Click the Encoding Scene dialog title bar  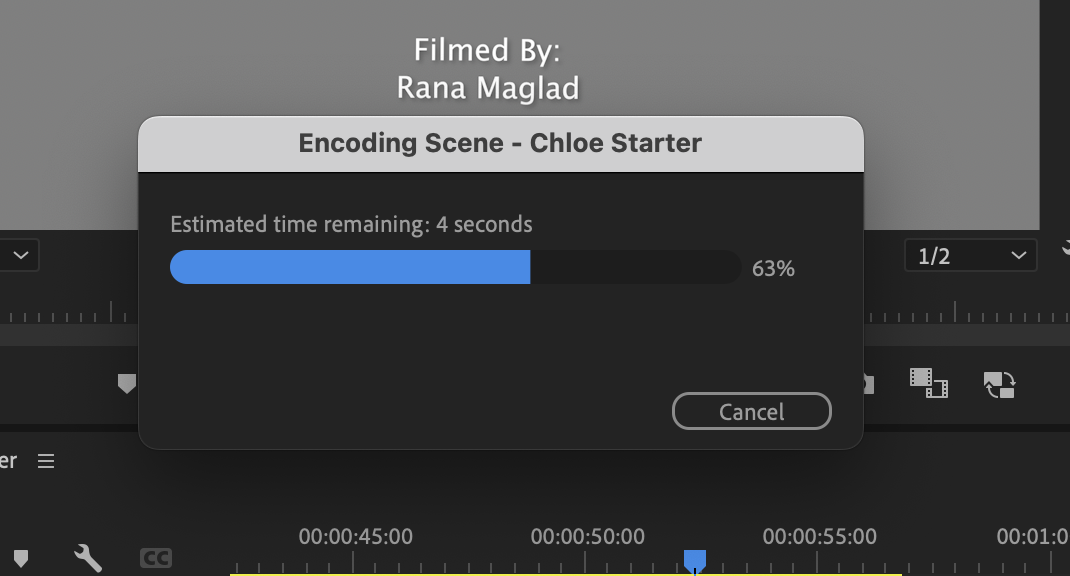[500, 143]
